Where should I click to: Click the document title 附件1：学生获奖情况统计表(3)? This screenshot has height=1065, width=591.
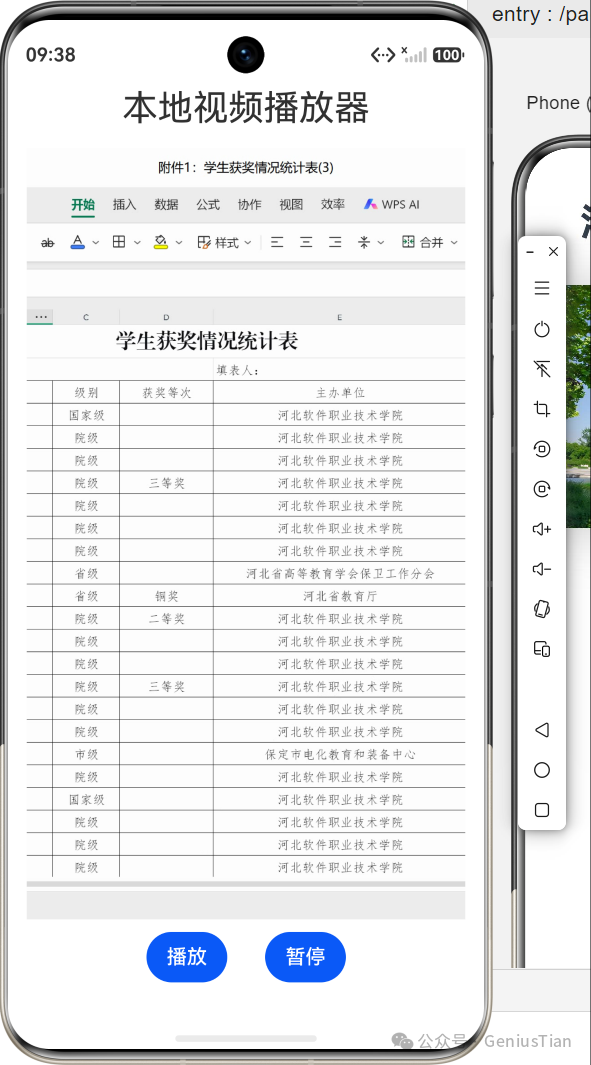[246, 168]
